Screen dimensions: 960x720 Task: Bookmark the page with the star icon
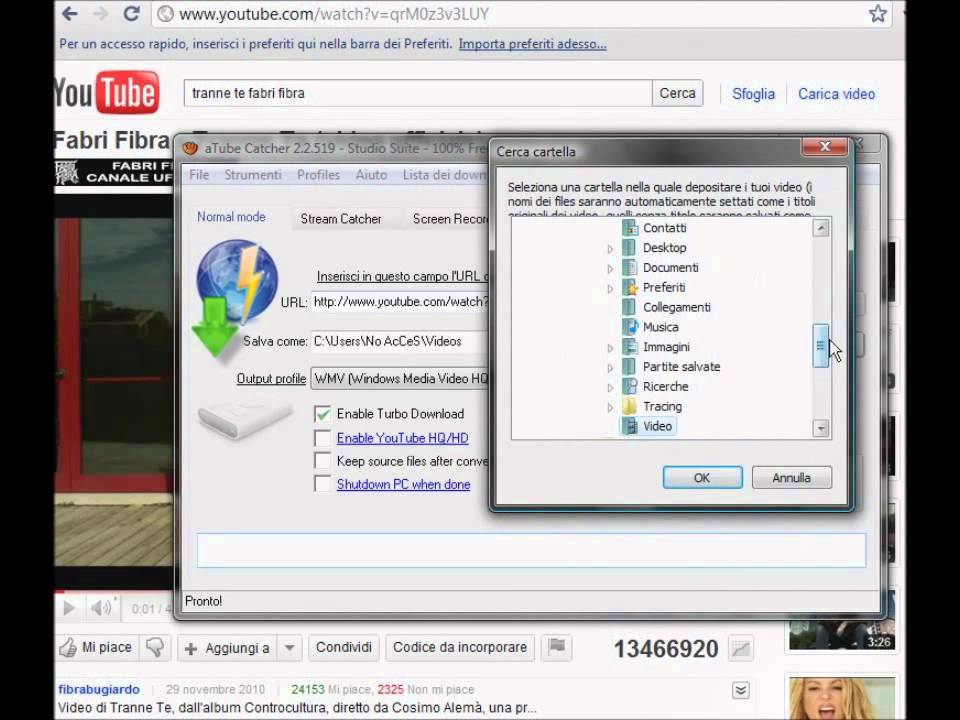878,13
